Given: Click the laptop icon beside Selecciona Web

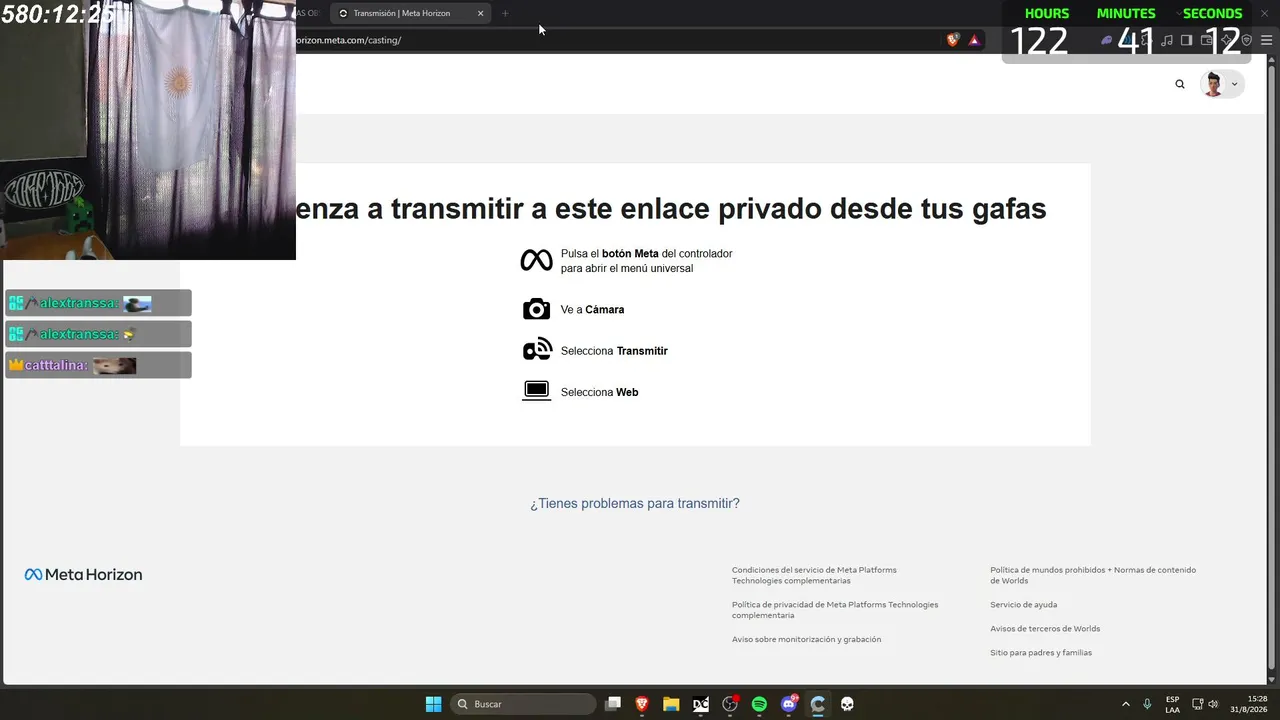Looking at the screenshot, I should [537, 391].
